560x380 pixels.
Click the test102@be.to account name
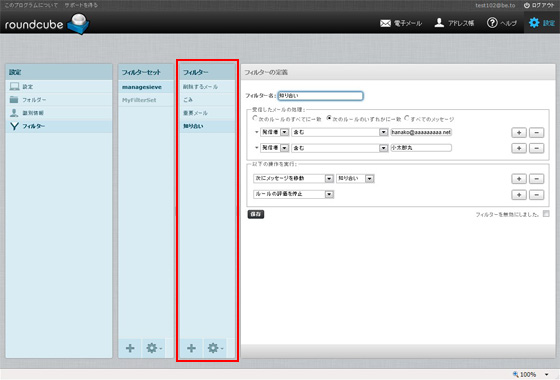(495, 5)
